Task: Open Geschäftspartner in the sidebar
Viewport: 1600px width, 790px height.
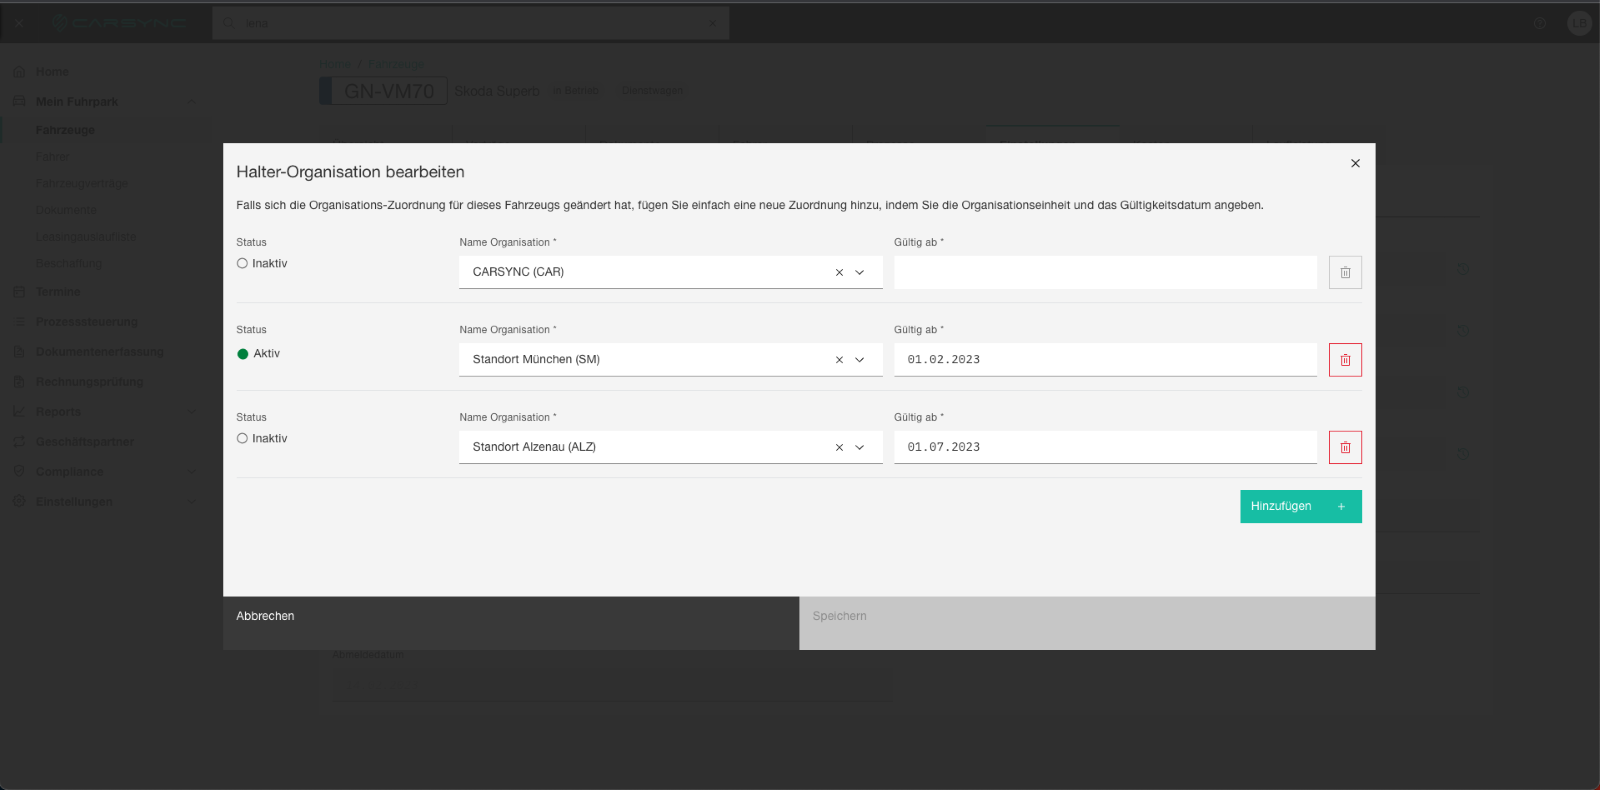Action: tap(85, 442)
